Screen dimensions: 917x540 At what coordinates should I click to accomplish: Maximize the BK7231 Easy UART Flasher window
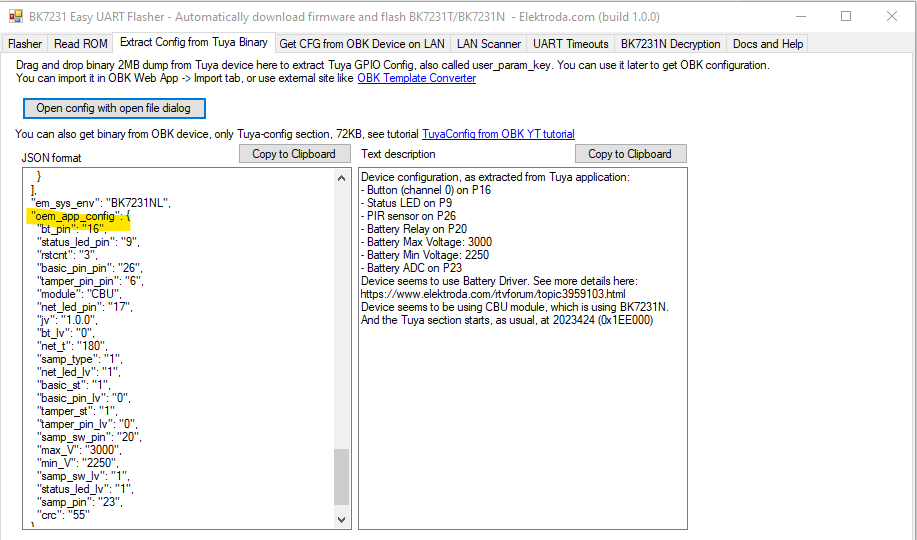coord(846,16)
